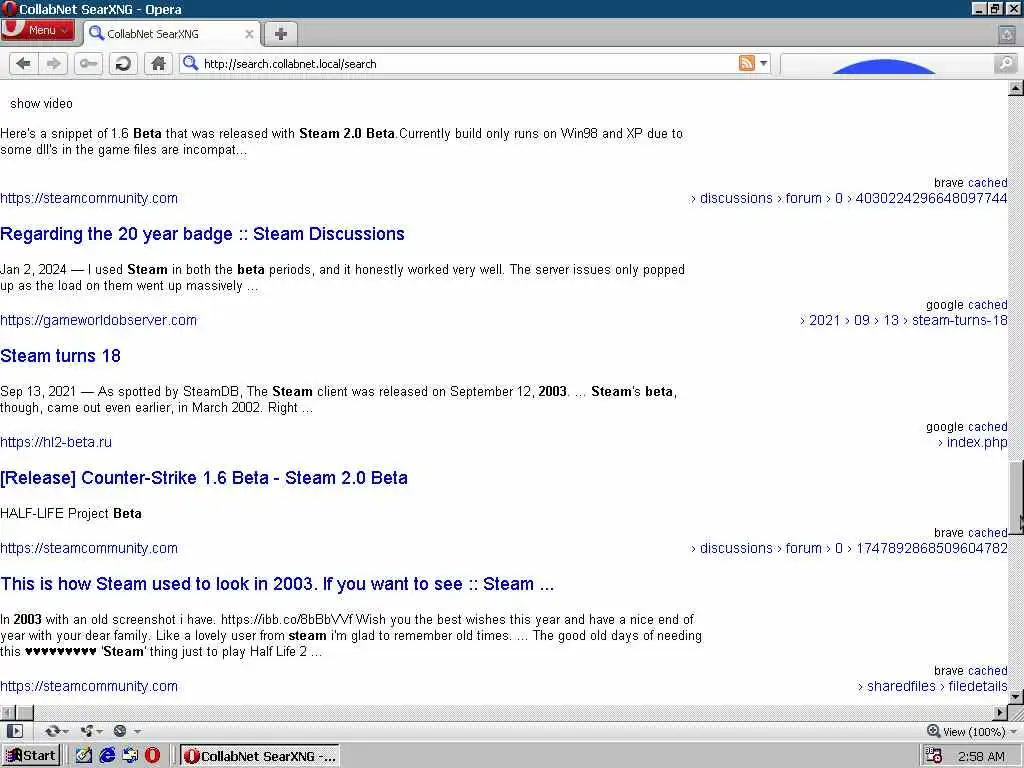Viewport: 1024px width, 768px height.
Task: Click the system tray task scheduler icon
Action: pyautogui.click(x=934, y=756)
